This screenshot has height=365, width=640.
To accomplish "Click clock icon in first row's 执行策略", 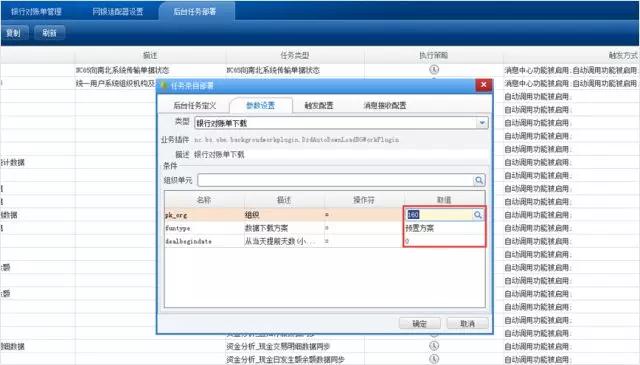I will tap(434, 69).
